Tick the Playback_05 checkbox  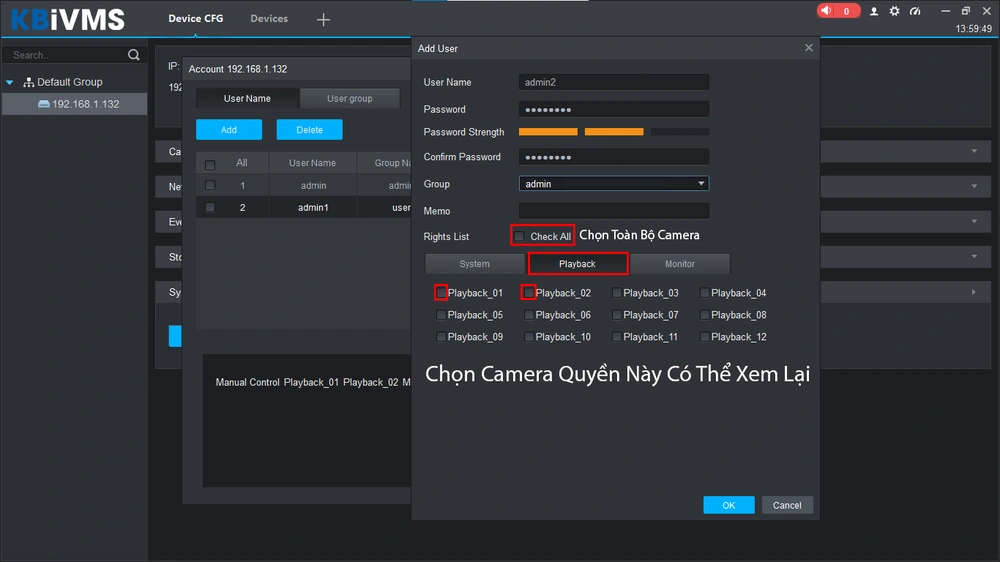pos(441,314)
